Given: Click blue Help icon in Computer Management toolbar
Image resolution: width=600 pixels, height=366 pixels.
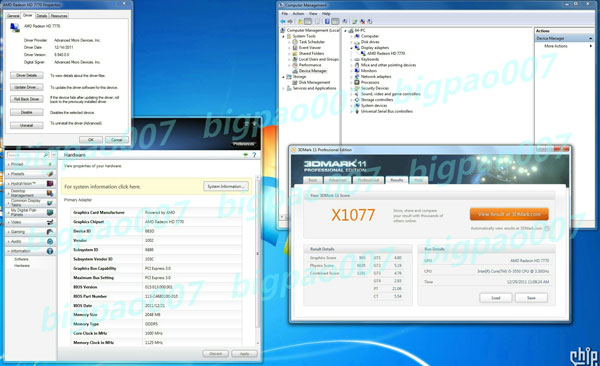Looking at the screenshot, I should click(x=328, y=21).
